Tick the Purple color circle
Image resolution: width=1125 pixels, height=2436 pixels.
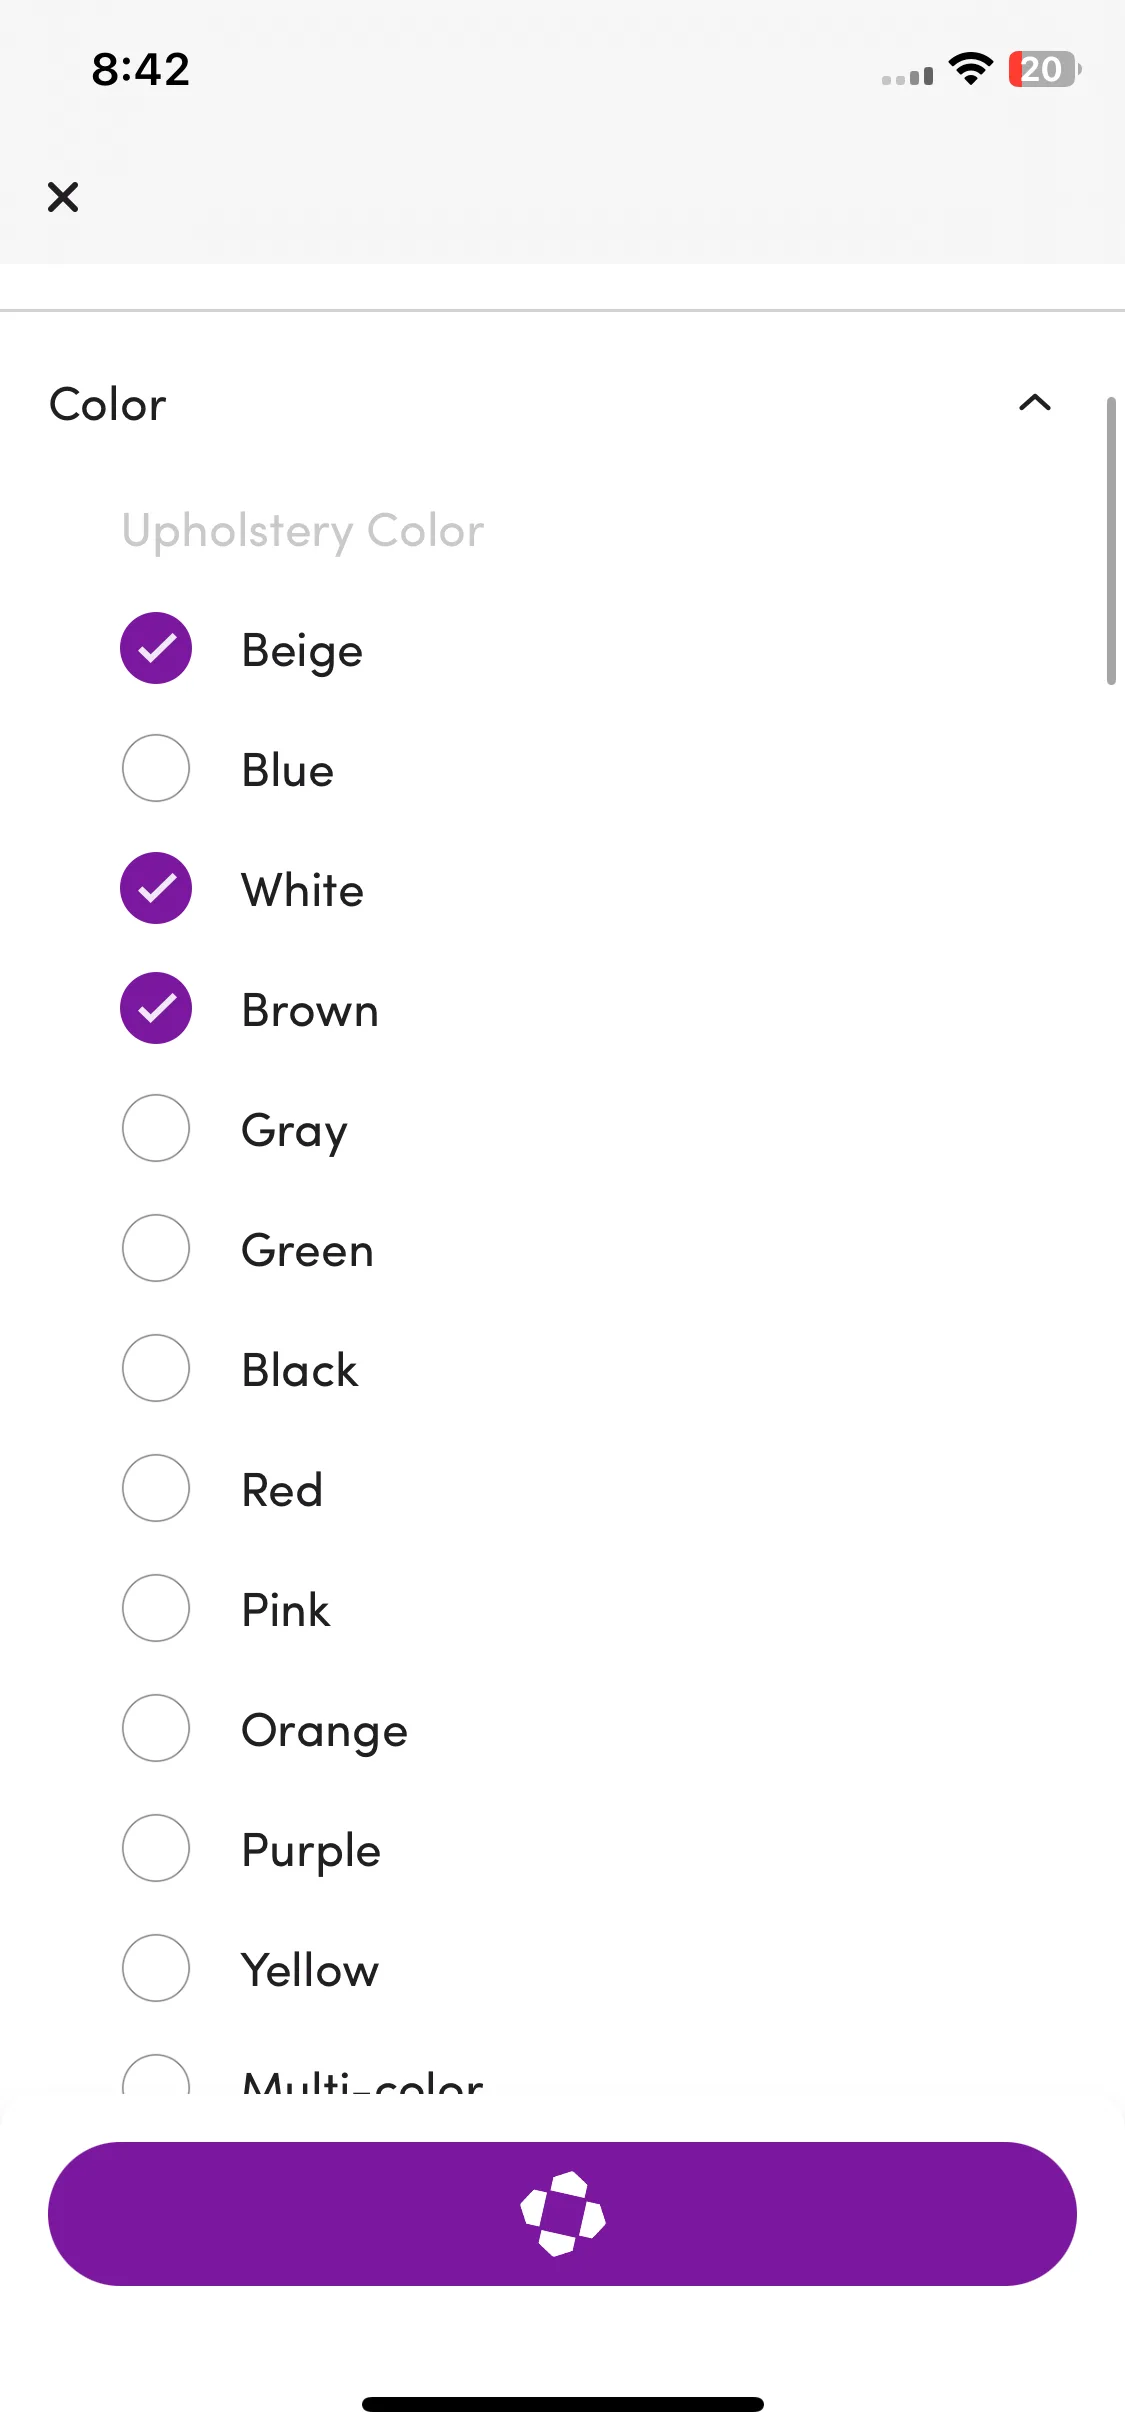coord(156,1848)
